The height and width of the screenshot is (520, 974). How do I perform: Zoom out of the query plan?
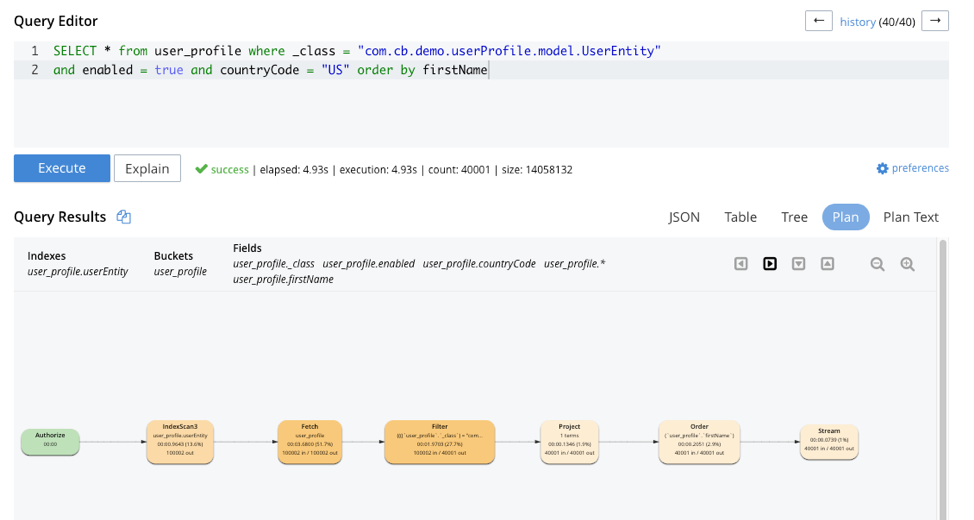(877, 264)
